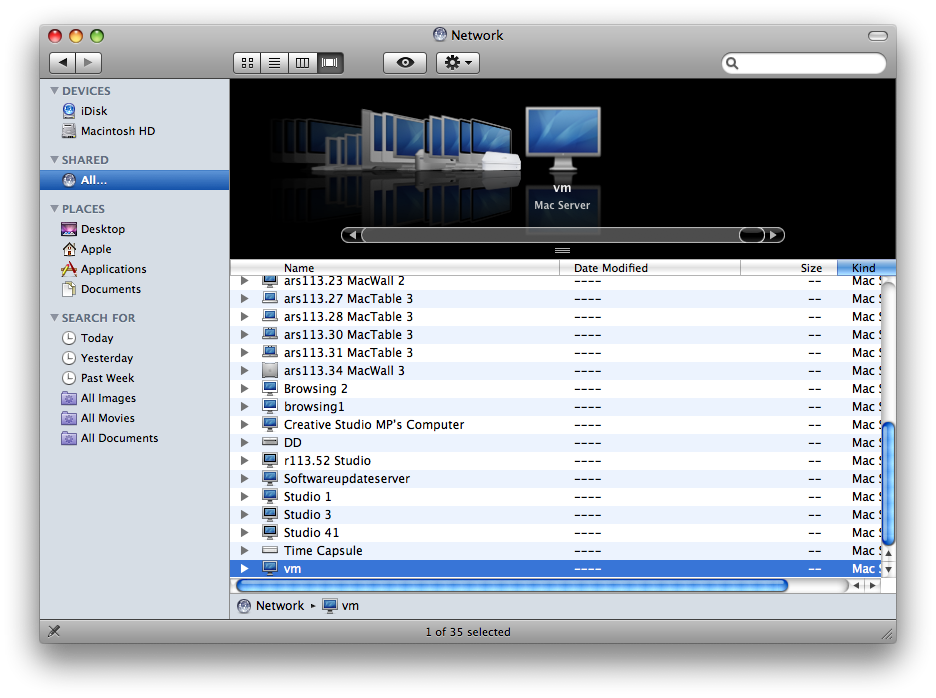Switch to Cover Flow view
Screen dimensions: 936x698
coord(330,63)
